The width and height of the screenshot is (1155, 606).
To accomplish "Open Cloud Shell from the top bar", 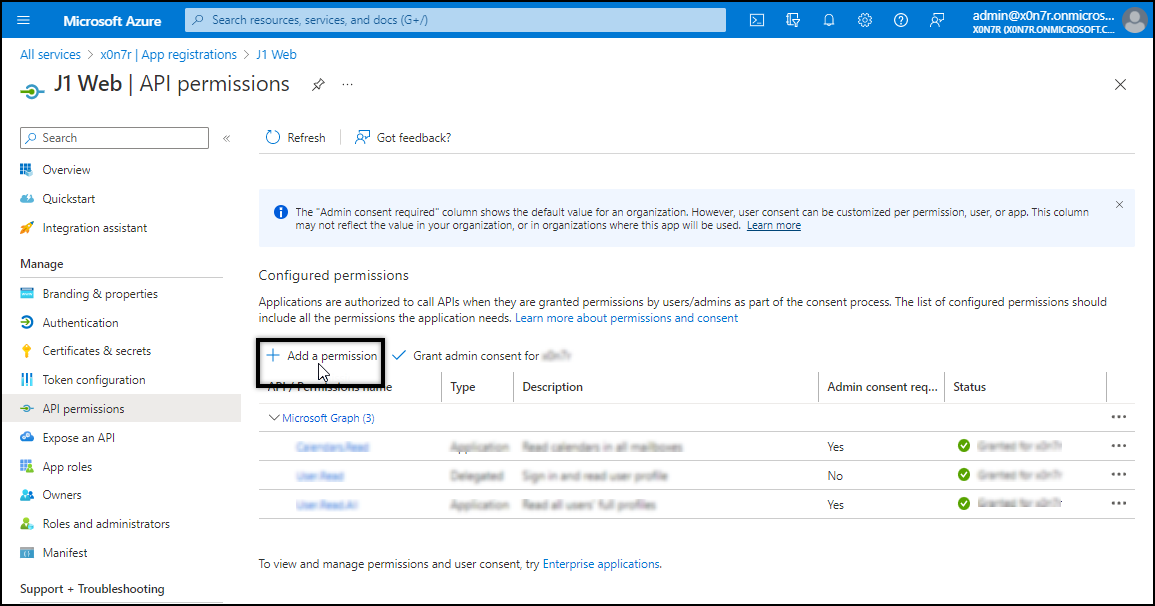I will [758, 20].
